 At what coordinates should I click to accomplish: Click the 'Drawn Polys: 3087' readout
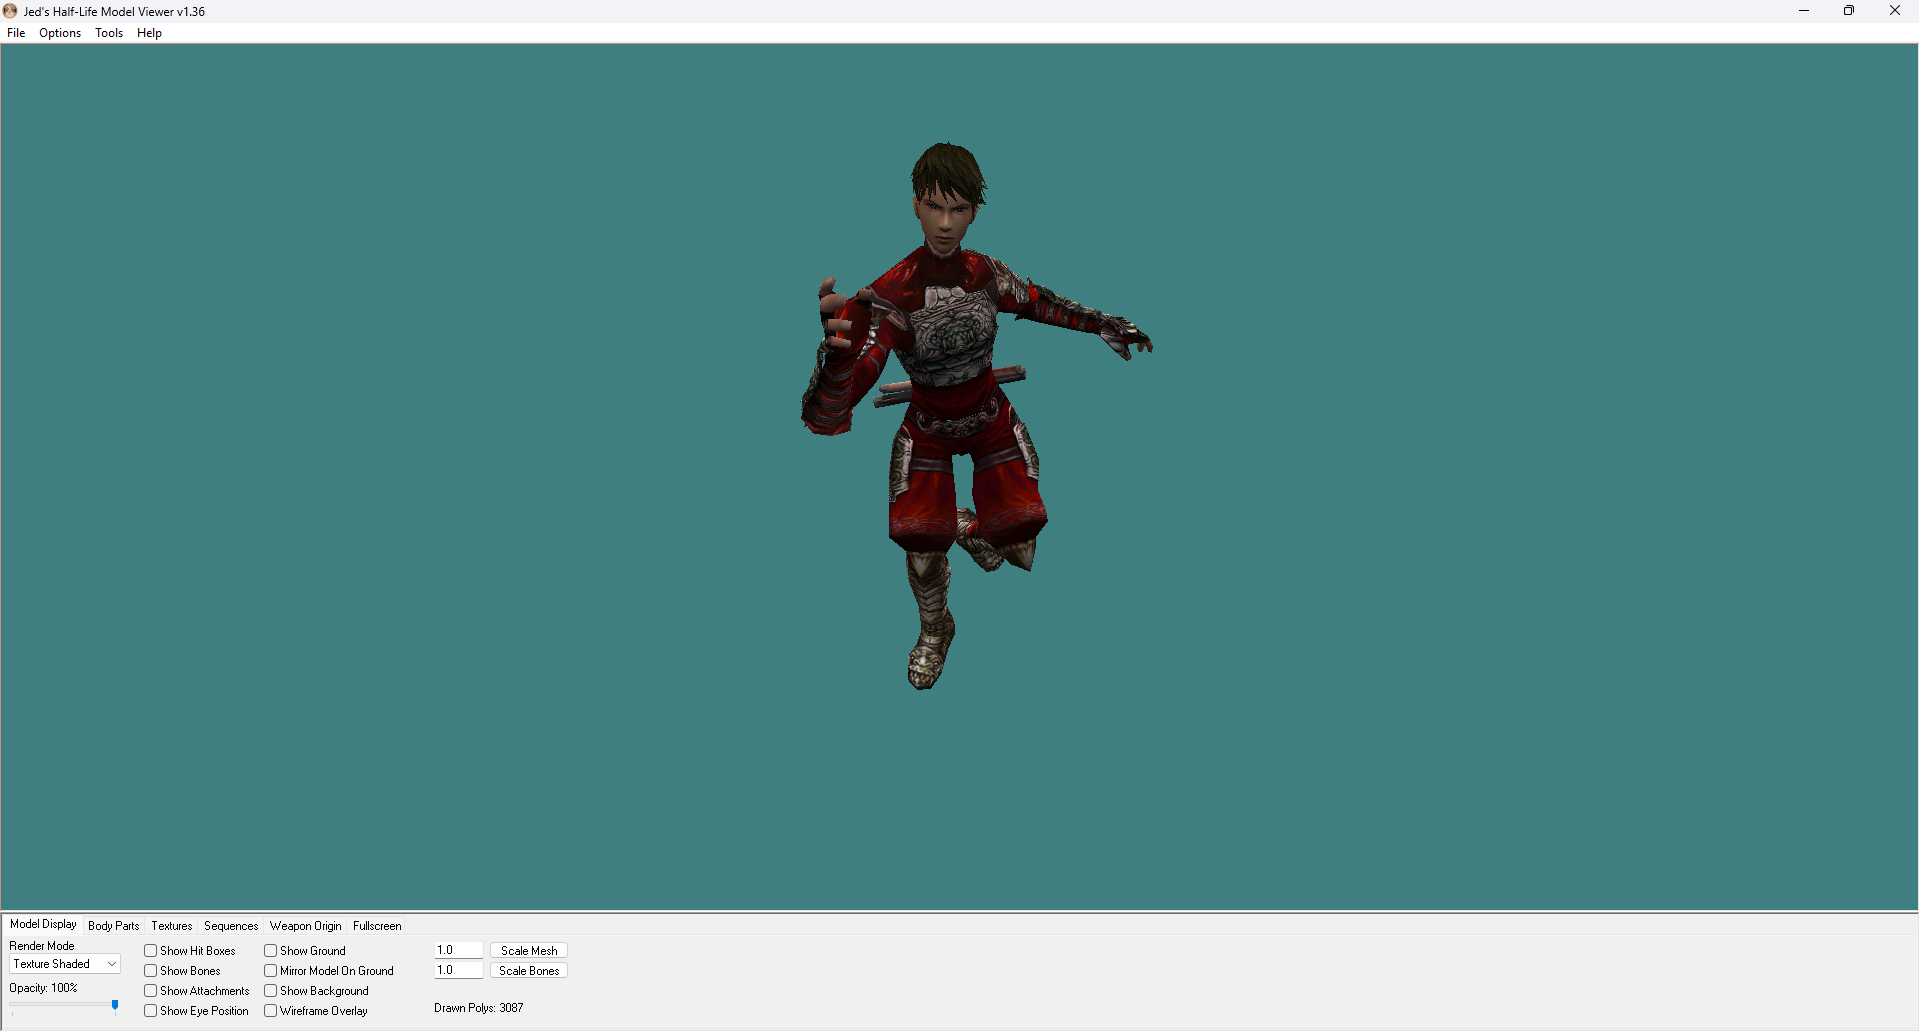pyautogui.click(x=479, y=1008)
